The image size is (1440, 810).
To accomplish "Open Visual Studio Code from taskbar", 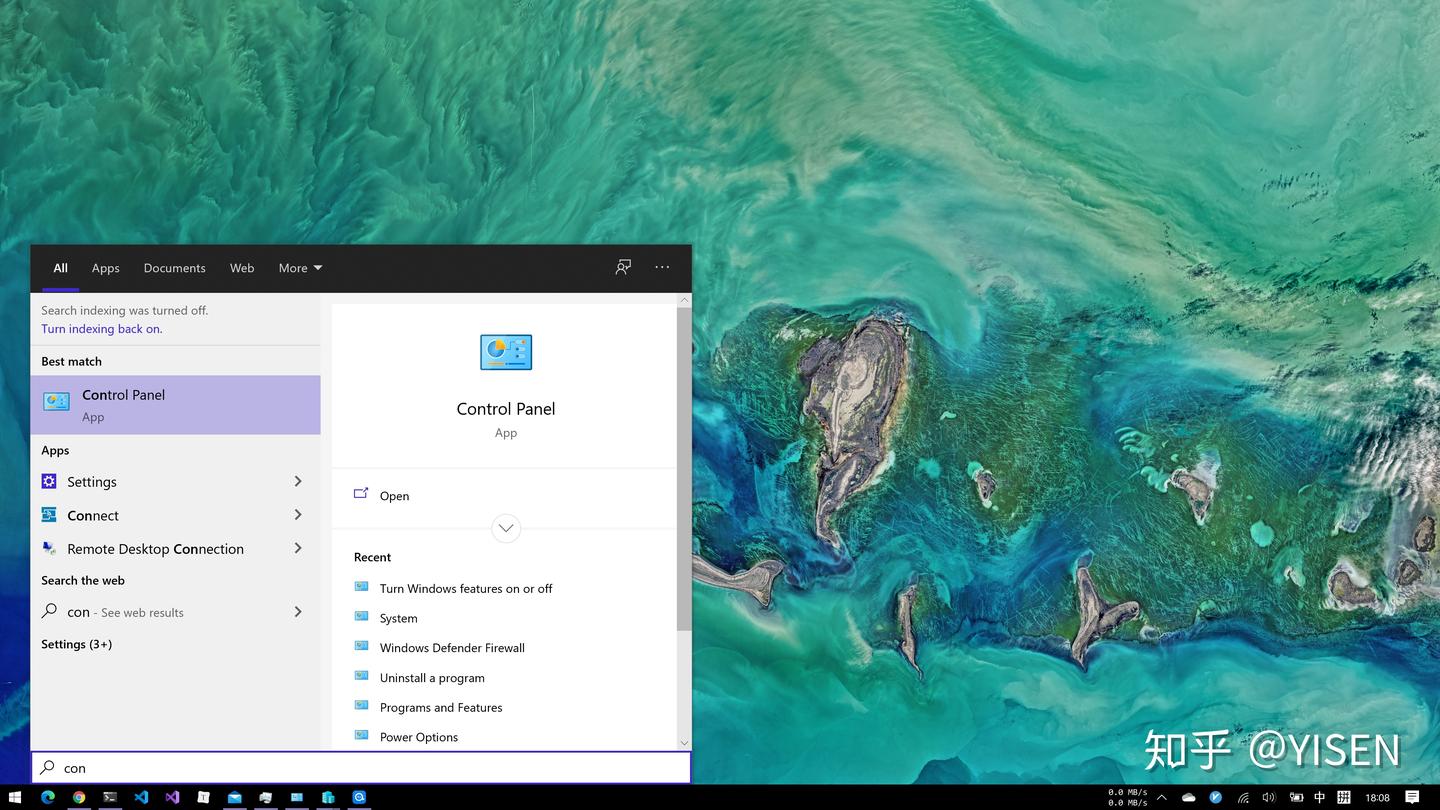I will pos(141,797).
